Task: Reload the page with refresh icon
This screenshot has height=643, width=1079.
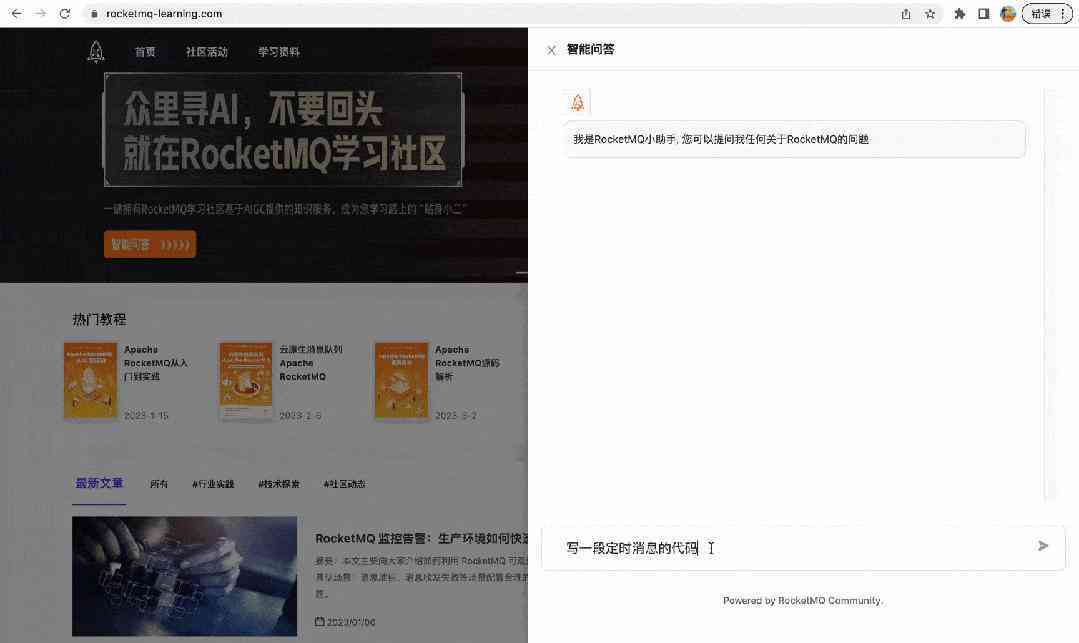Action: click(65, 14)
